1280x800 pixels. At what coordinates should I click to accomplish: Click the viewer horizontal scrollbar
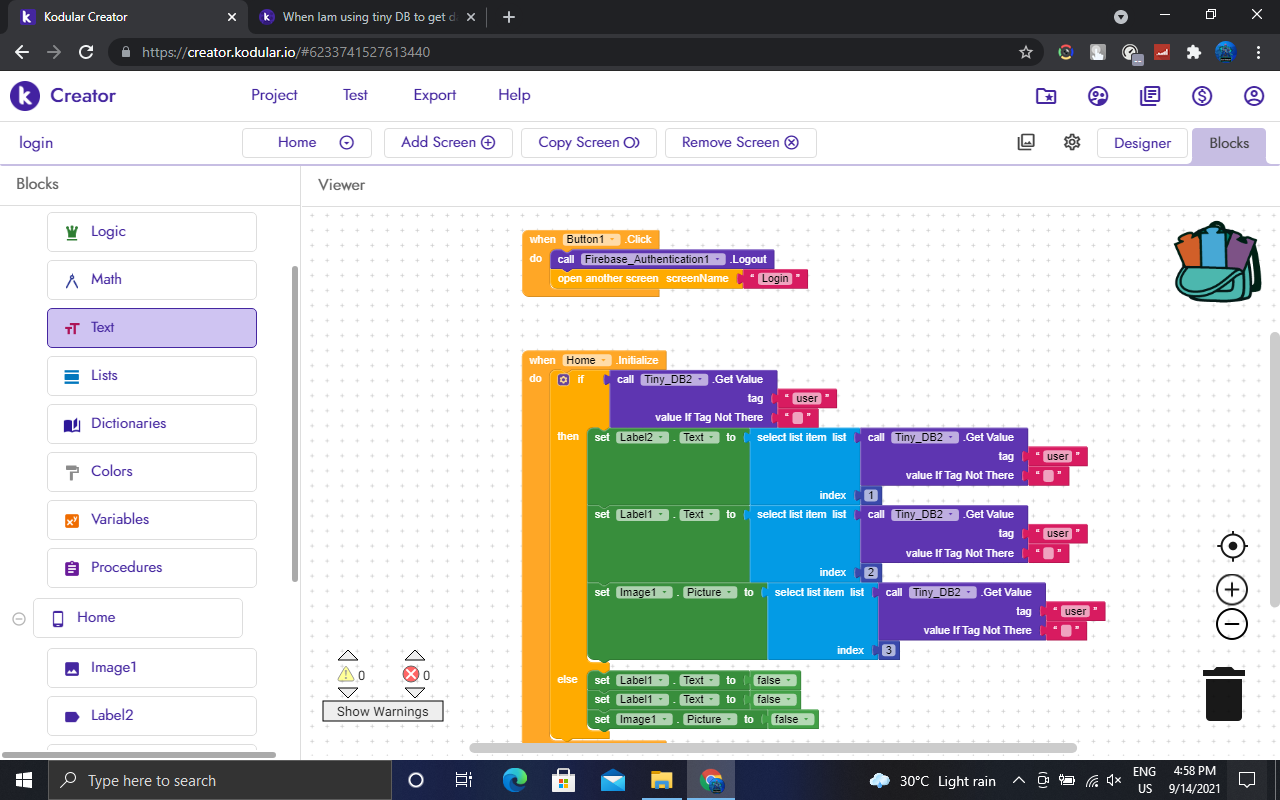(772, 747)
